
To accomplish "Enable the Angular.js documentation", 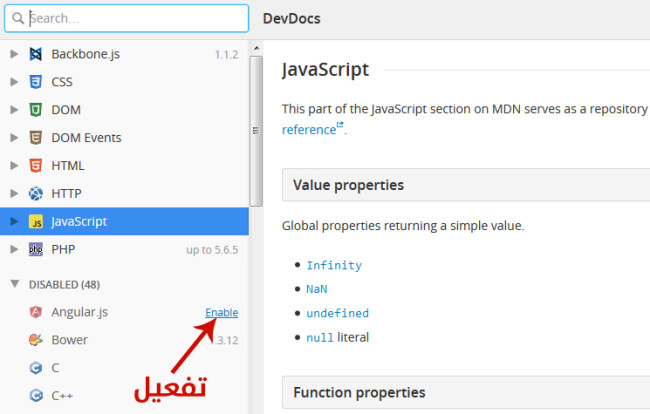I will pos(222,312).
